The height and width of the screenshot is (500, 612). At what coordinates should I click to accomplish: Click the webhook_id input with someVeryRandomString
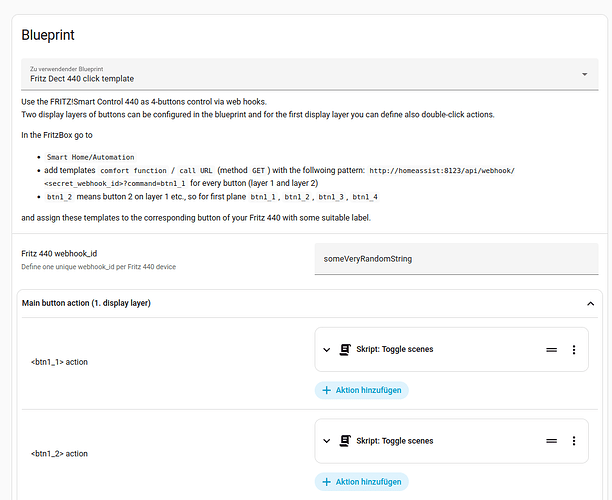[x=457, y=259]
